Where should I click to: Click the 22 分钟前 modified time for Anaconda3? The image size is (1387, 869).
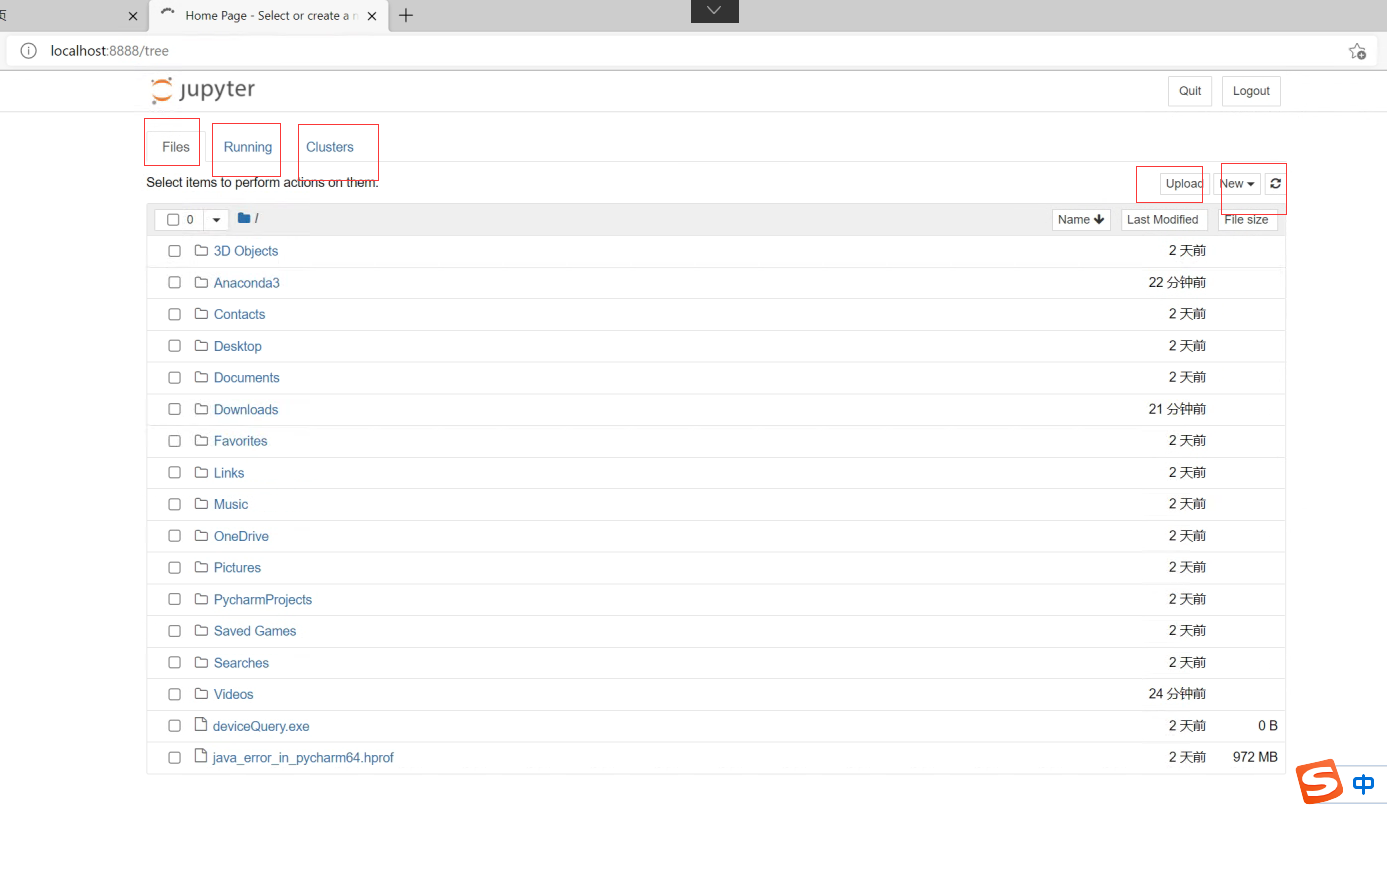click(x=1177, y=283)
